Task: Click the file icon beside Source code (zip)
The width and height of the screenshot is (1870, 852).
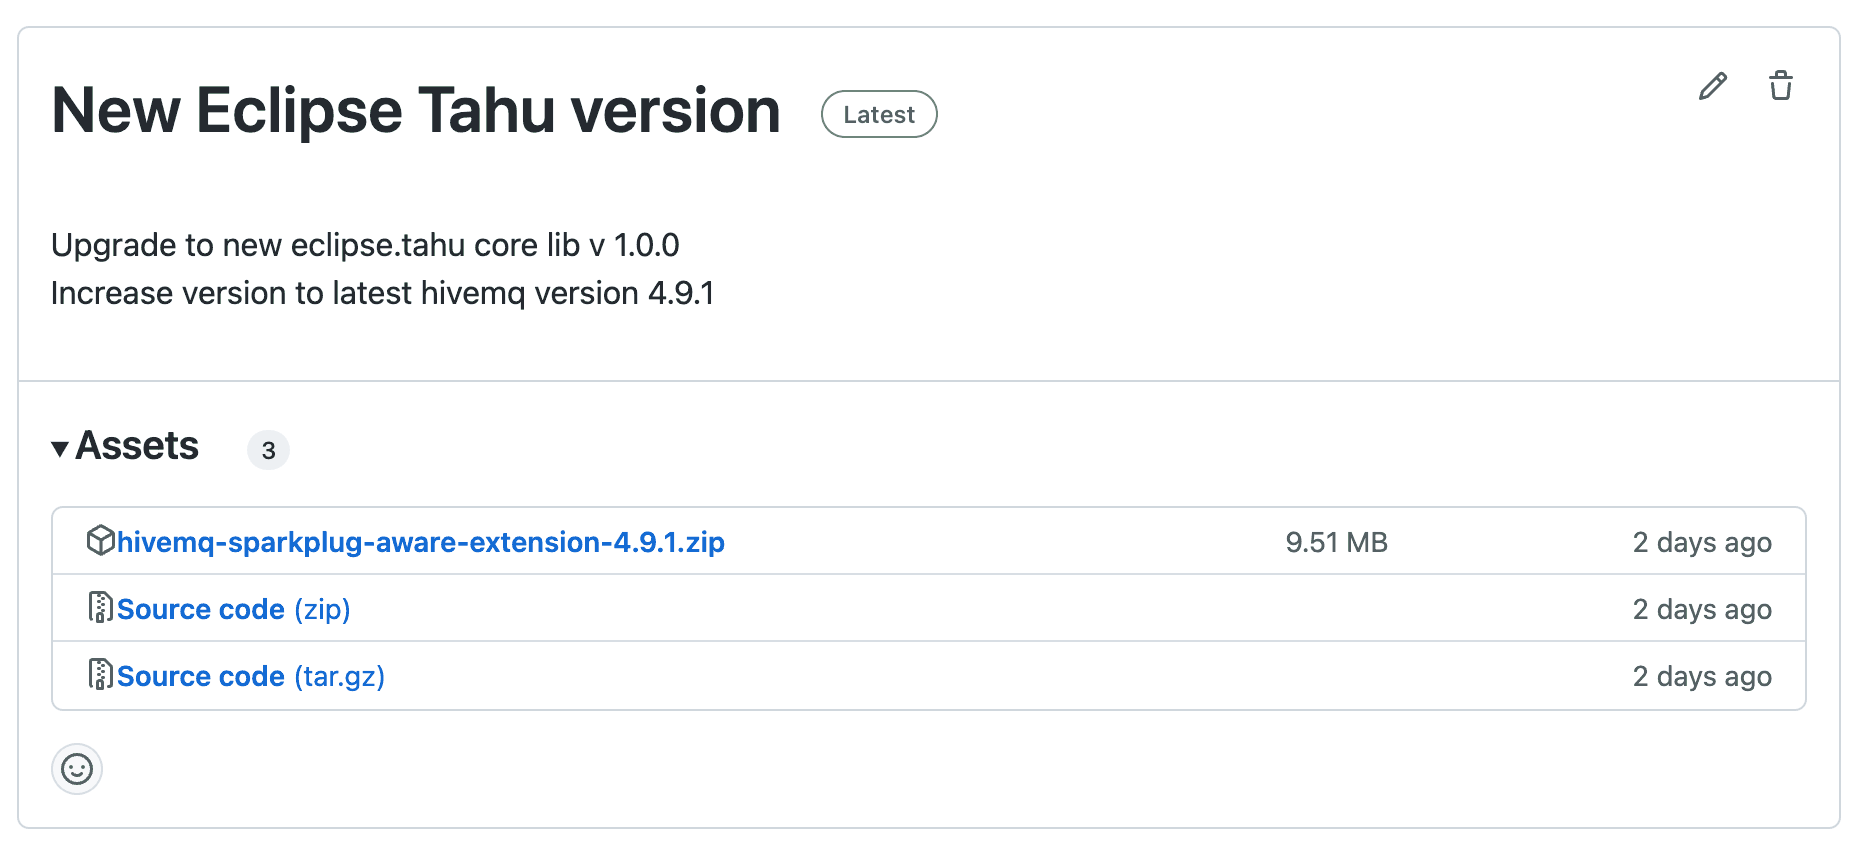Action: tap(100, 607)
